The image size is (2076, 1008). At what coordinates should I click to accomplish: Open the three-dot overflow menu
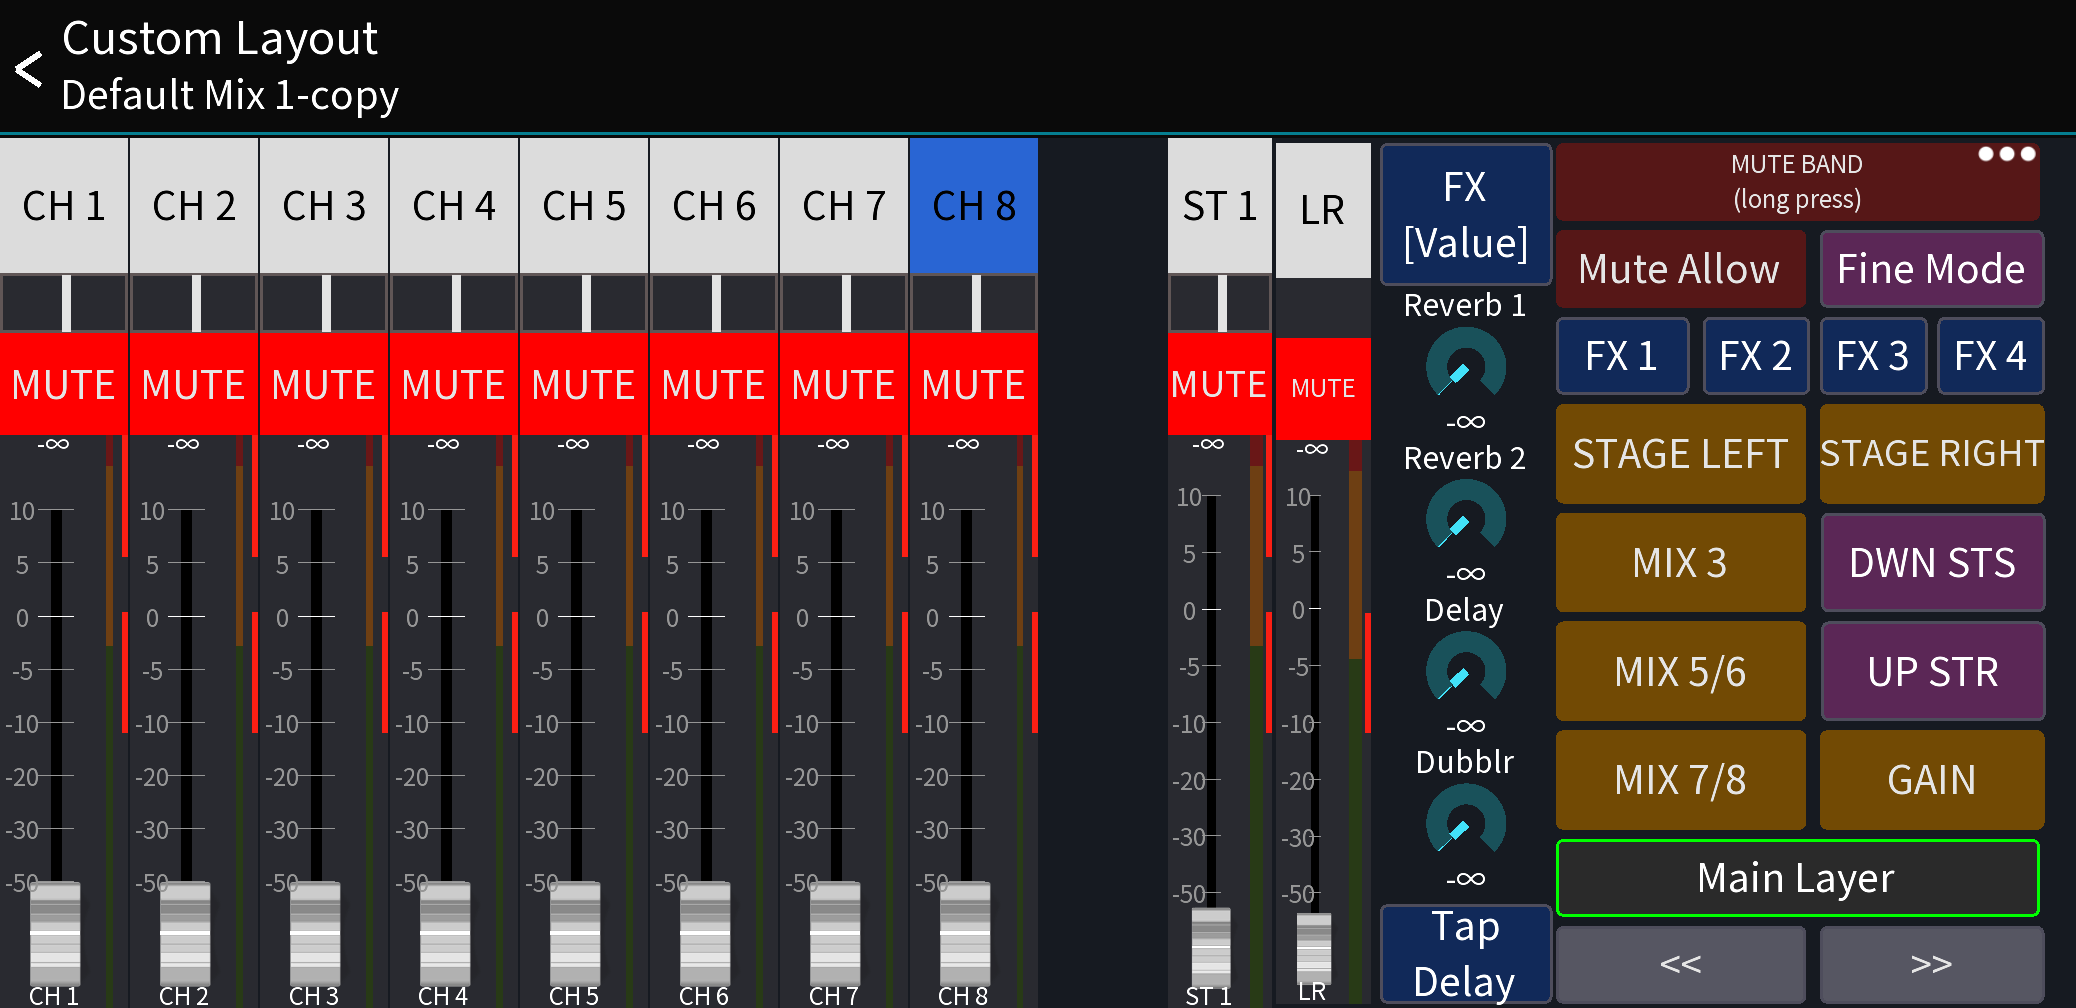[x=2005, y=153]
